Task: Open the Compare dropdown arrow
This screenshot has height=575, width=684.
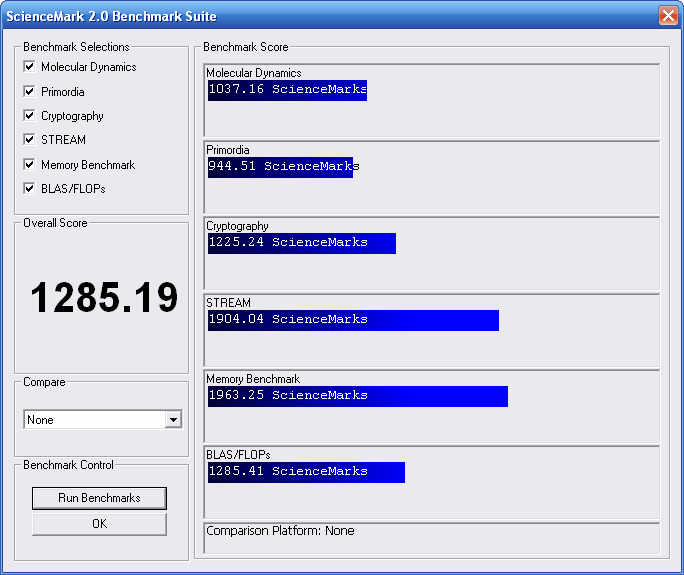Action: pyautogui.click(x=174, y=420)
